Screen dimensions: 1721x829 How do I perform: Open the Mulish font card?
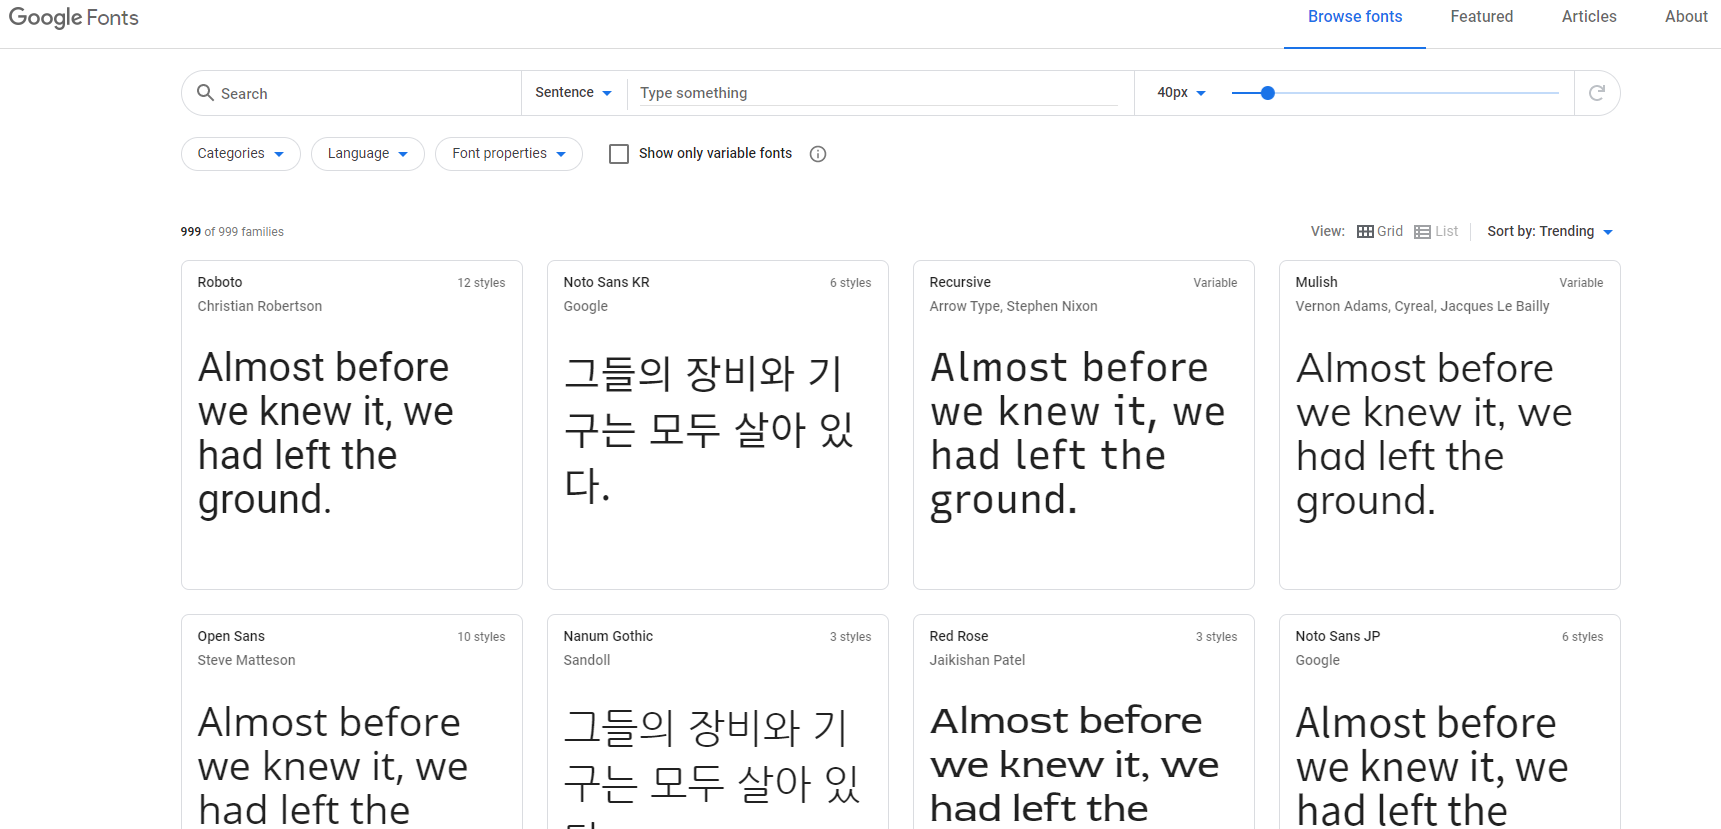(x=1450, y=425)
